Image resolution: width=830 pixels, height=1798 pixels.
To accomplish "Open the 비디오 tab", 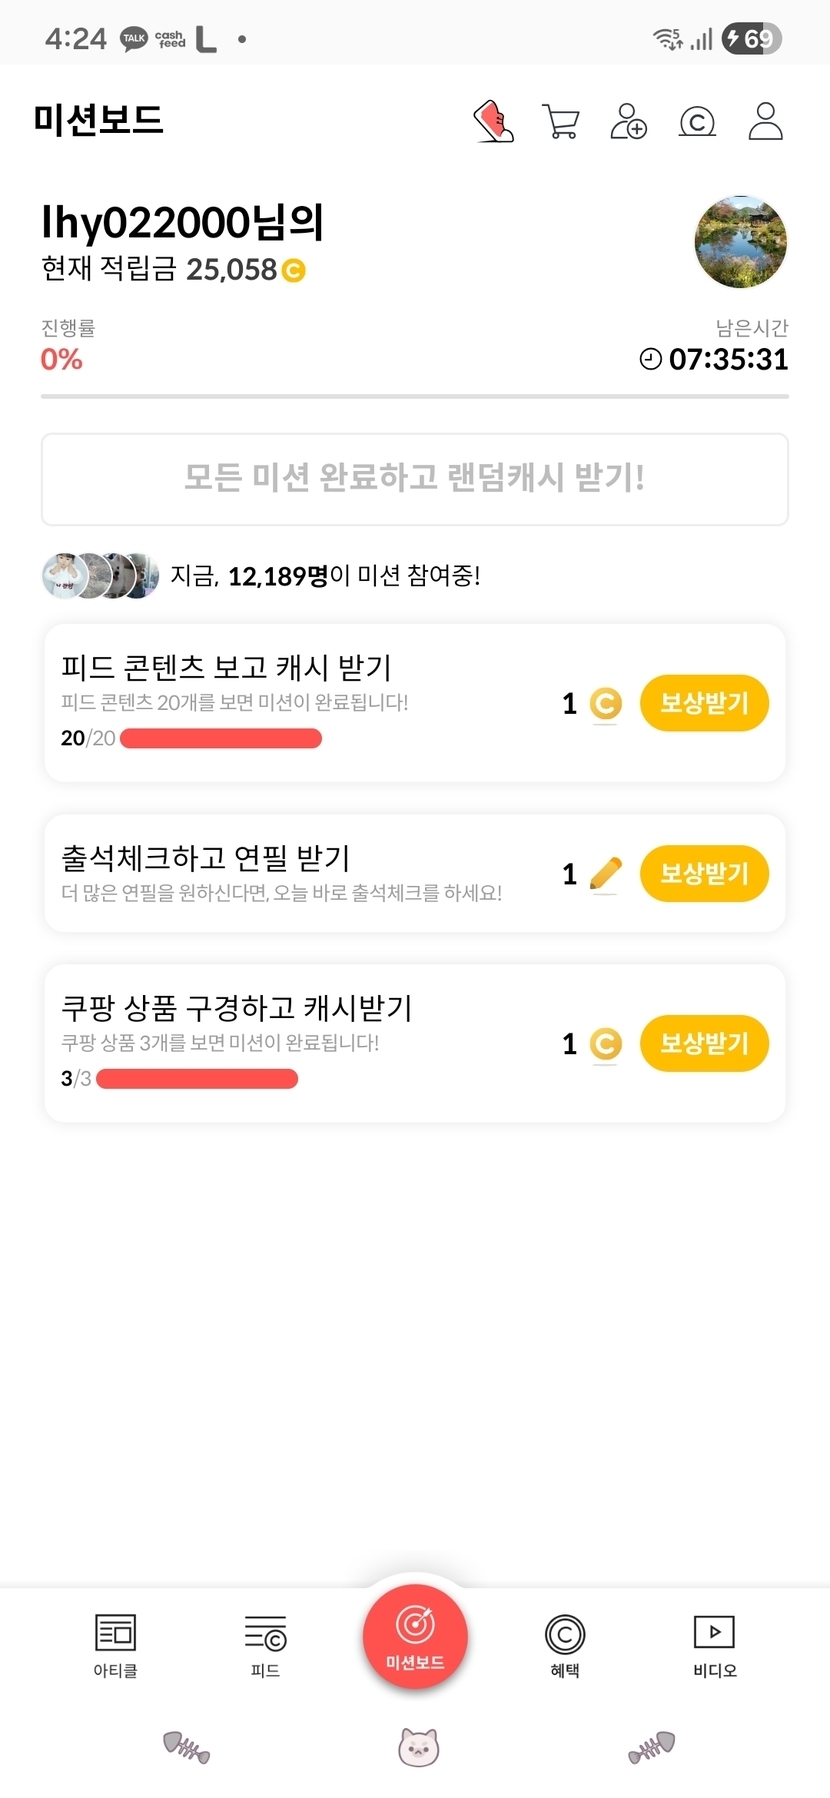I will pyautogui.click(x=715, y=1645).
